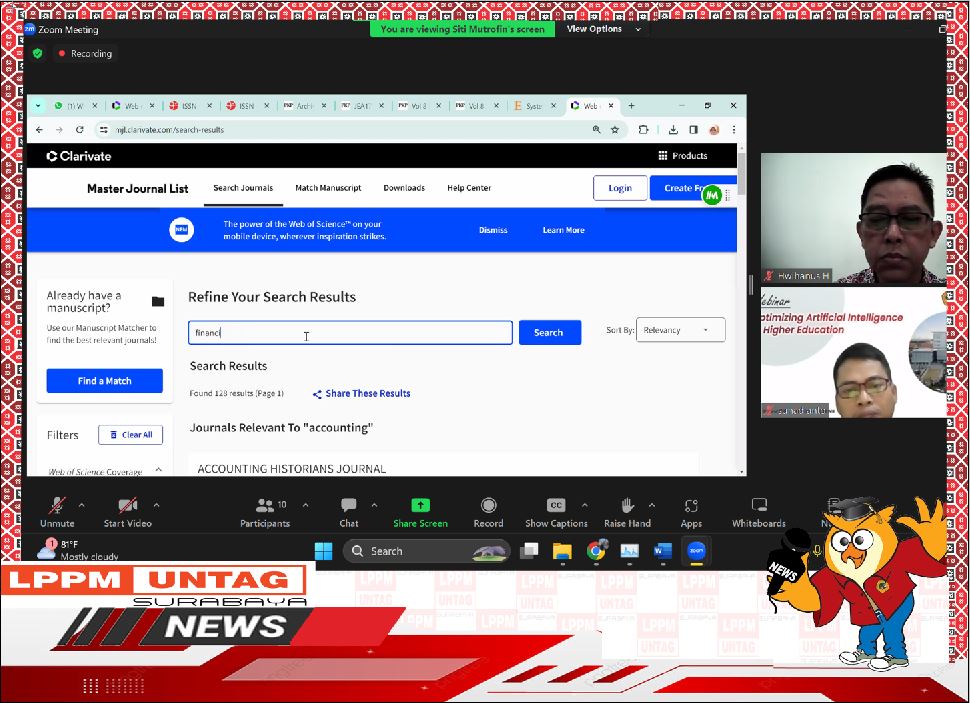The image size is (970, 703).
Task: Click the Record icon in Zoom
Action: click(489, 506)
